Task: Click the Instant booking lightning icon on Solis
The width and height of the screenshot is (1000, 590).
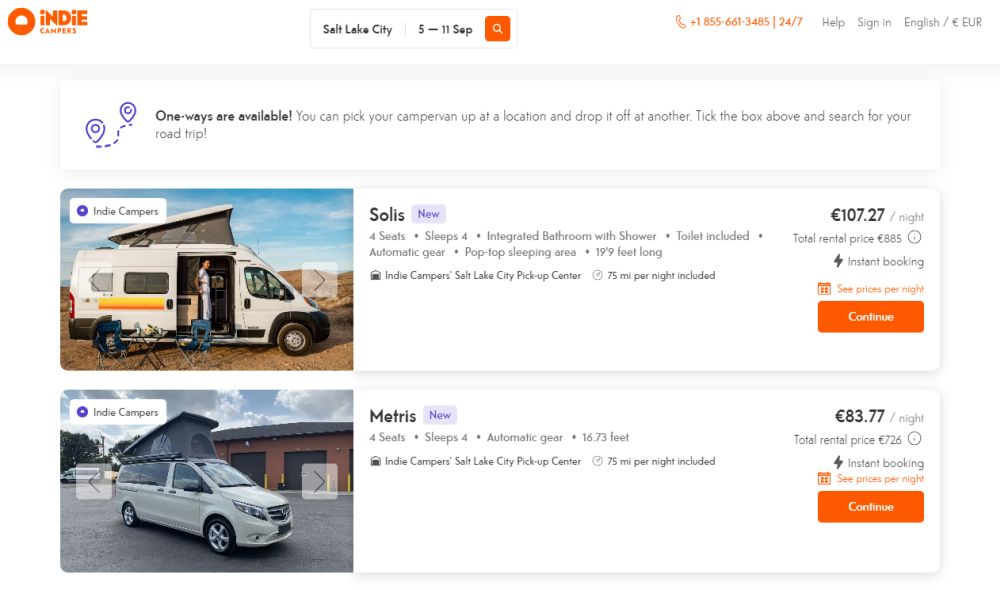Action: (837, 261)
